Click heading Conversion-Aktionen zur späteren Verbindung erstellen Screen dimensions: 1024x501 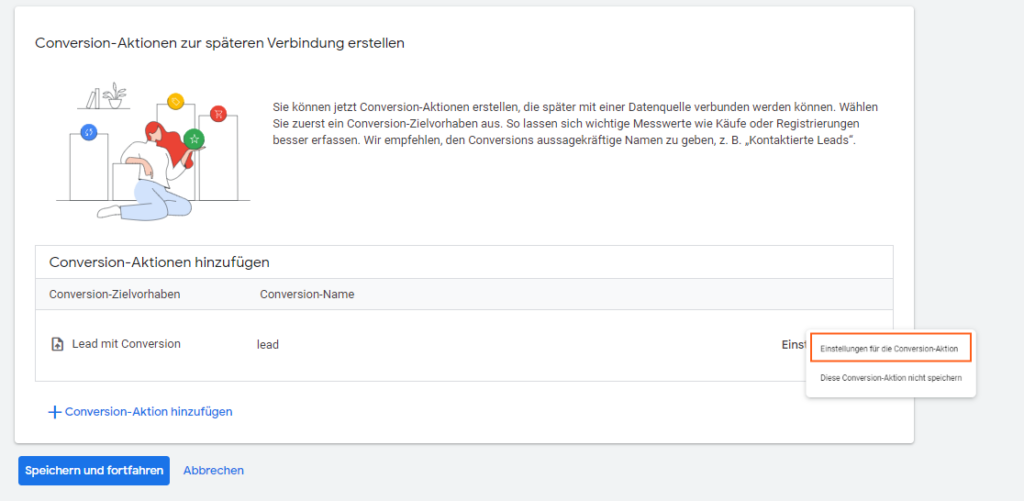coord(219,43)
